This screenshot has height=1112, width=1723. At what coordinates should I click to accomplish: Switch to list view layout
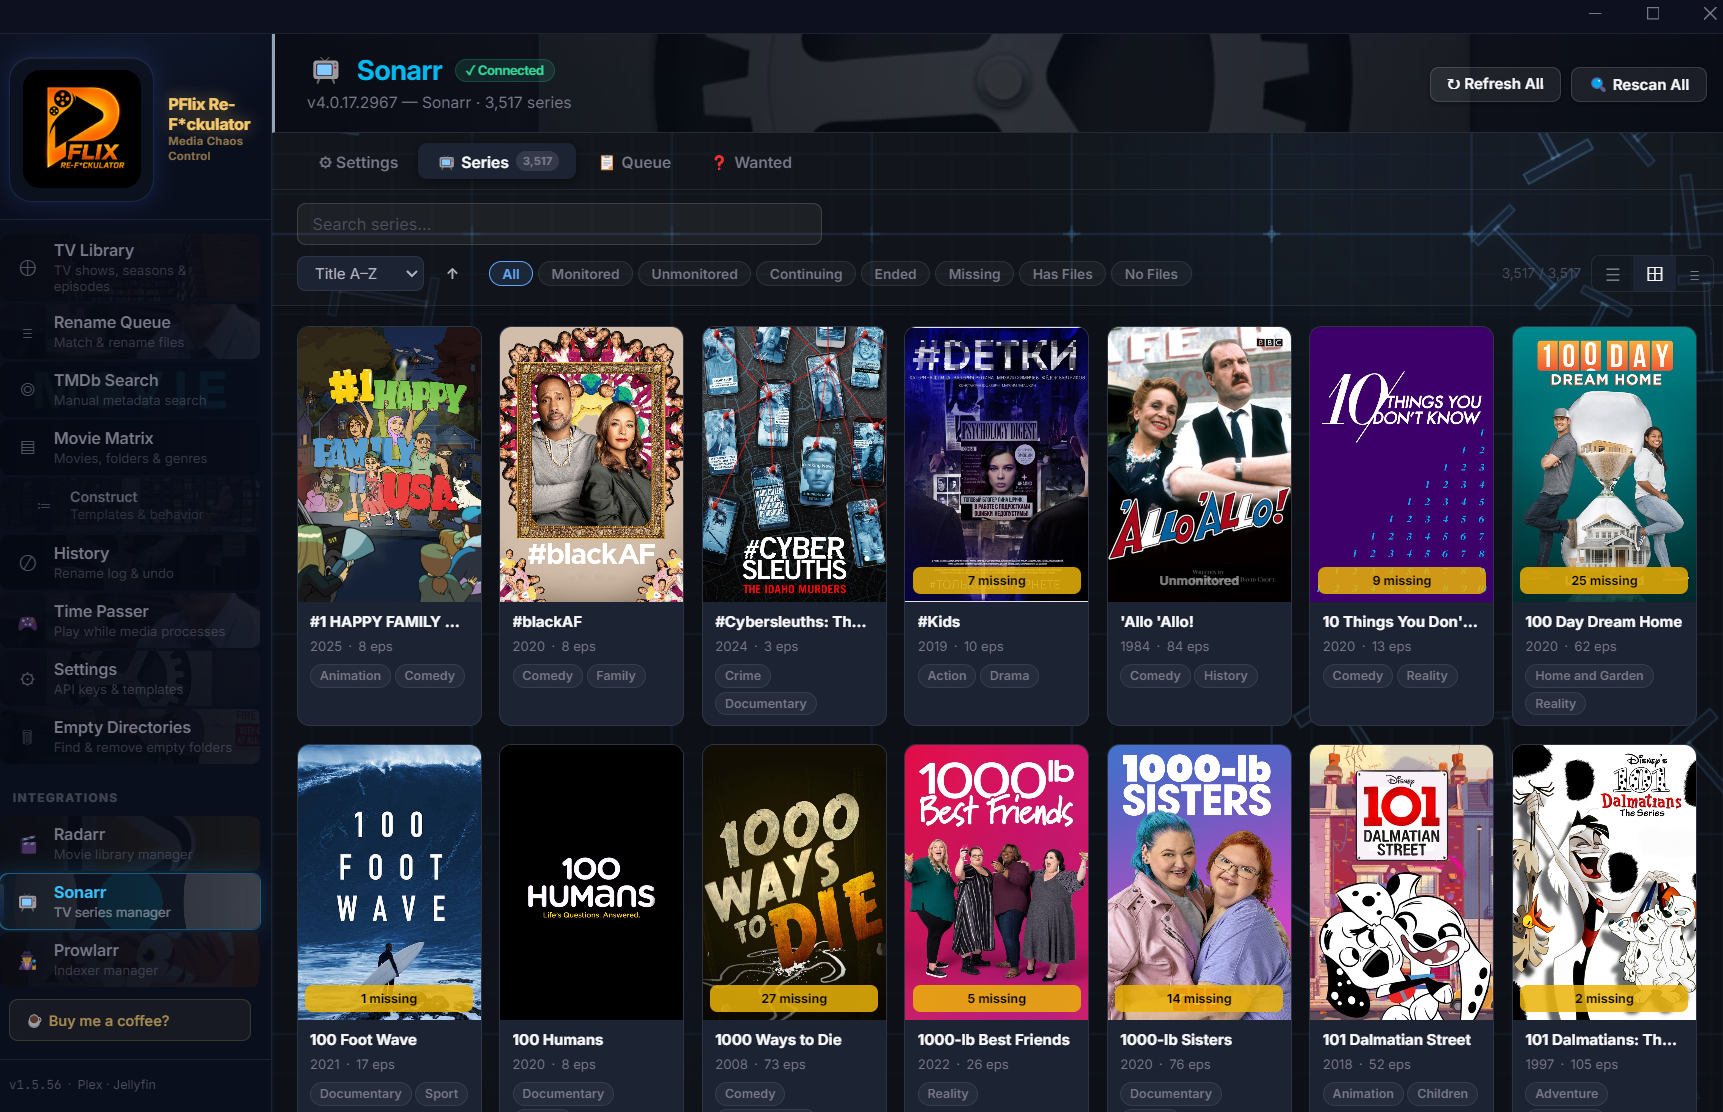[1613, 274]
